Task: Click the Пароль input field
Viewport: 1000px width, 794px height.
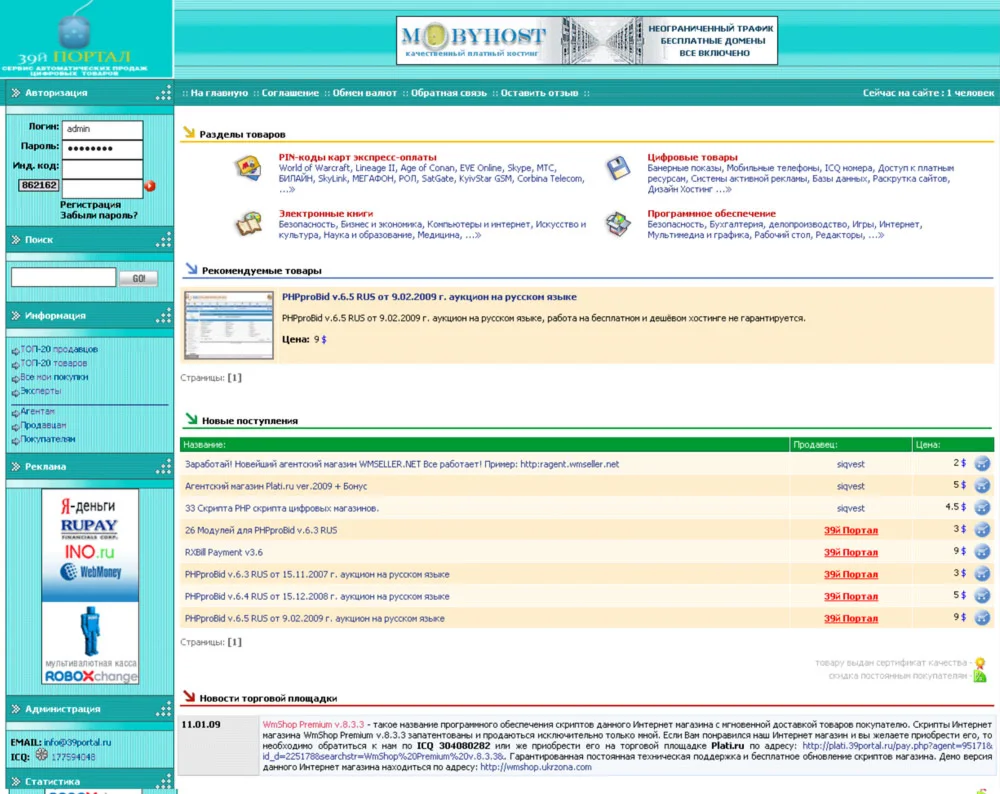Action: (x=102, y=149)
